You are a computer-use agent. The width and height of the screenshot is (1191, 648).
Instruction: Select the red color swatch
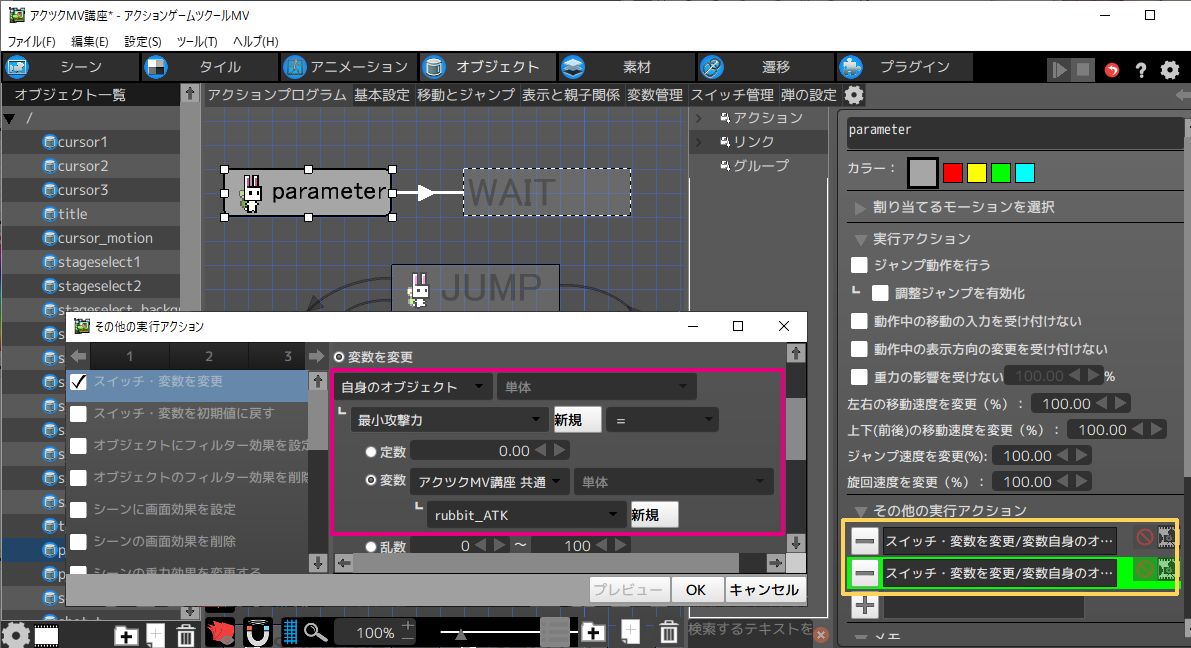click(x=952, y=173)
